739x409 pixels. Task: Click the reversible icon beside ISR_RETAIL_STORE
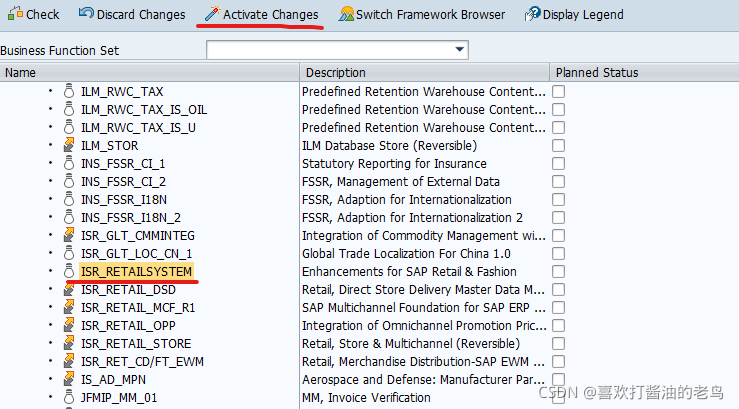[69, 343]
